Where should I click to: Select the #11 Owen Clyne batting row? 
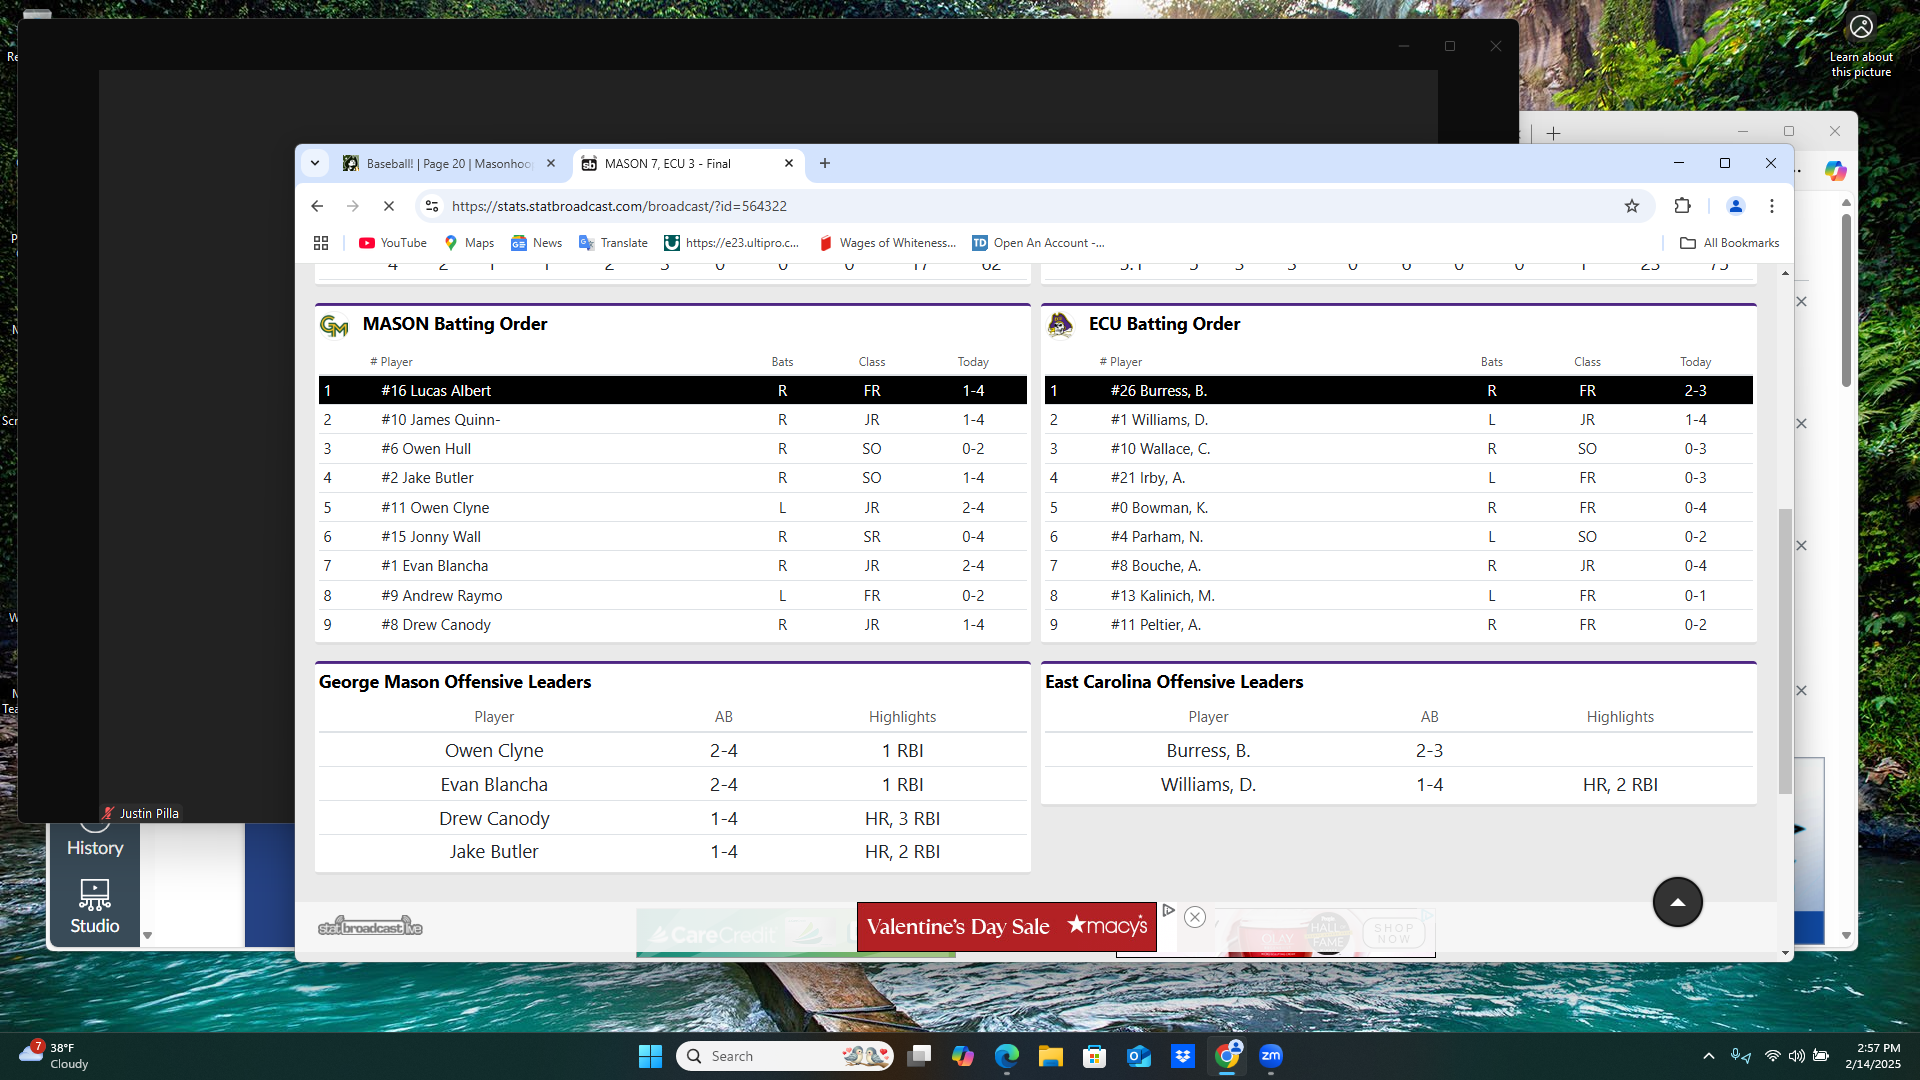click(673, 508)
